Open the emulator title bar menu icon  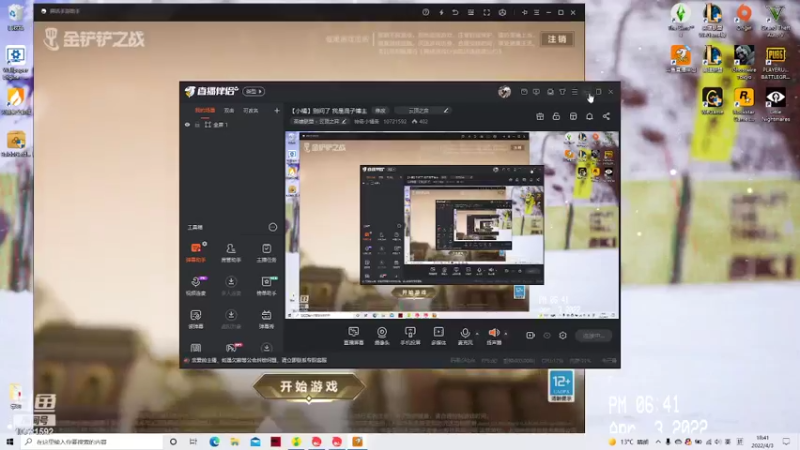pyautogui.click(x=537, y=12)
